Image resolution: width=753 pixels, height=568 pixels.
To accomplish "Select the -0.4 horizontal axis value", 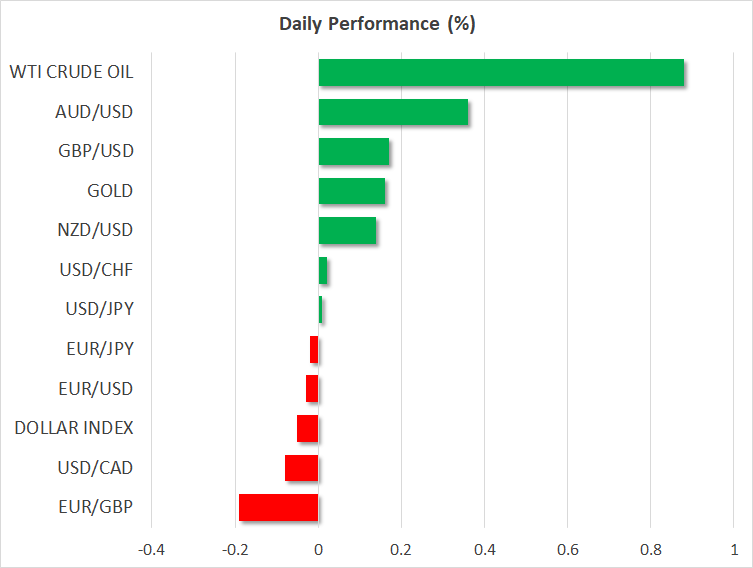I will [x=152, y=549].
